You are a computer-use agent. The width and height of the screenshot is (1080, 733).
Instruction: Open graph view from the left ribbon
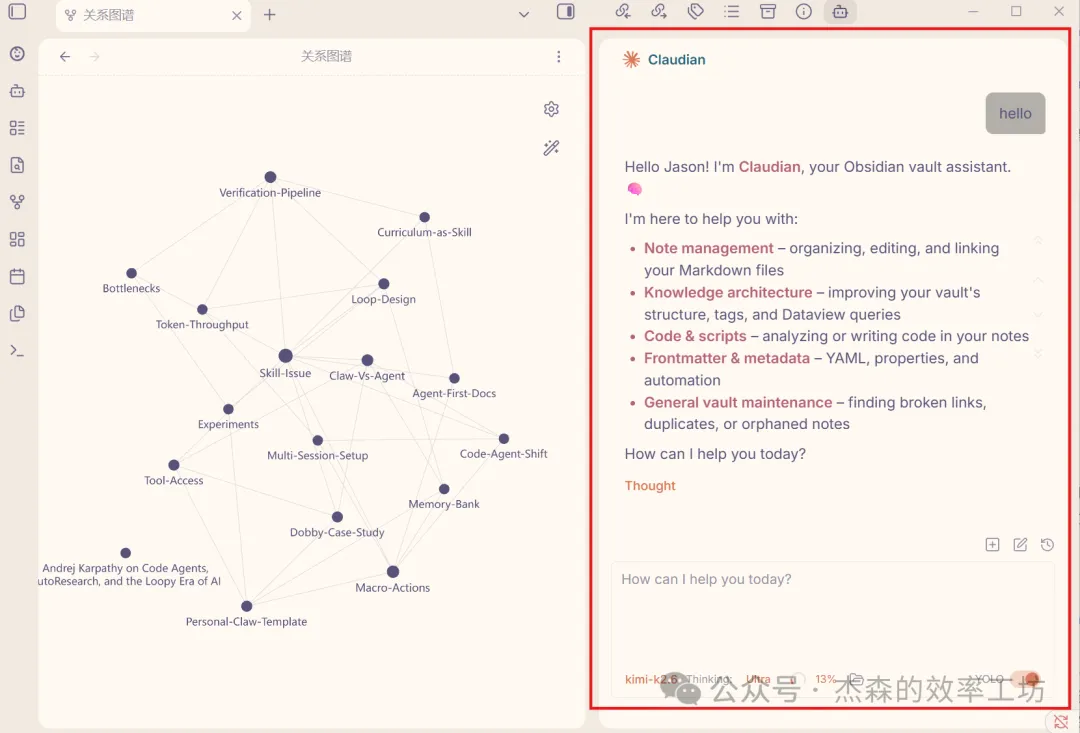tap(17, 202)
